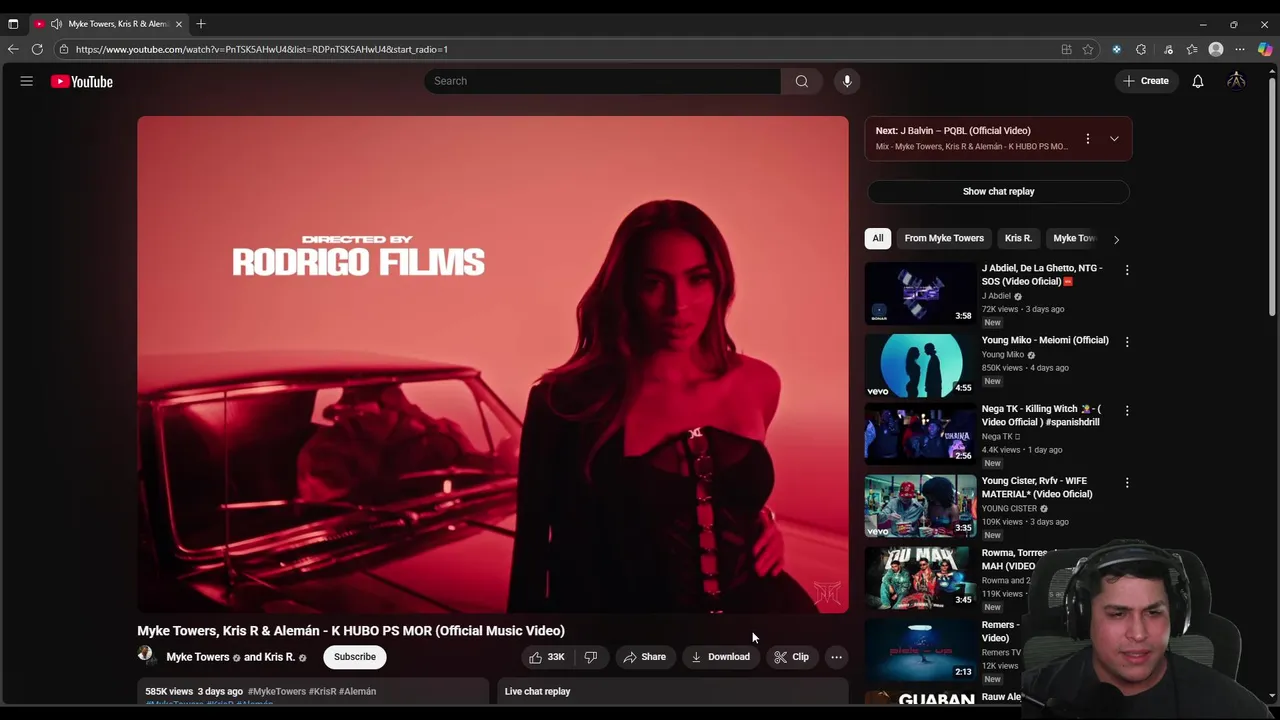Click the search magnifier button

pos(801,81)
